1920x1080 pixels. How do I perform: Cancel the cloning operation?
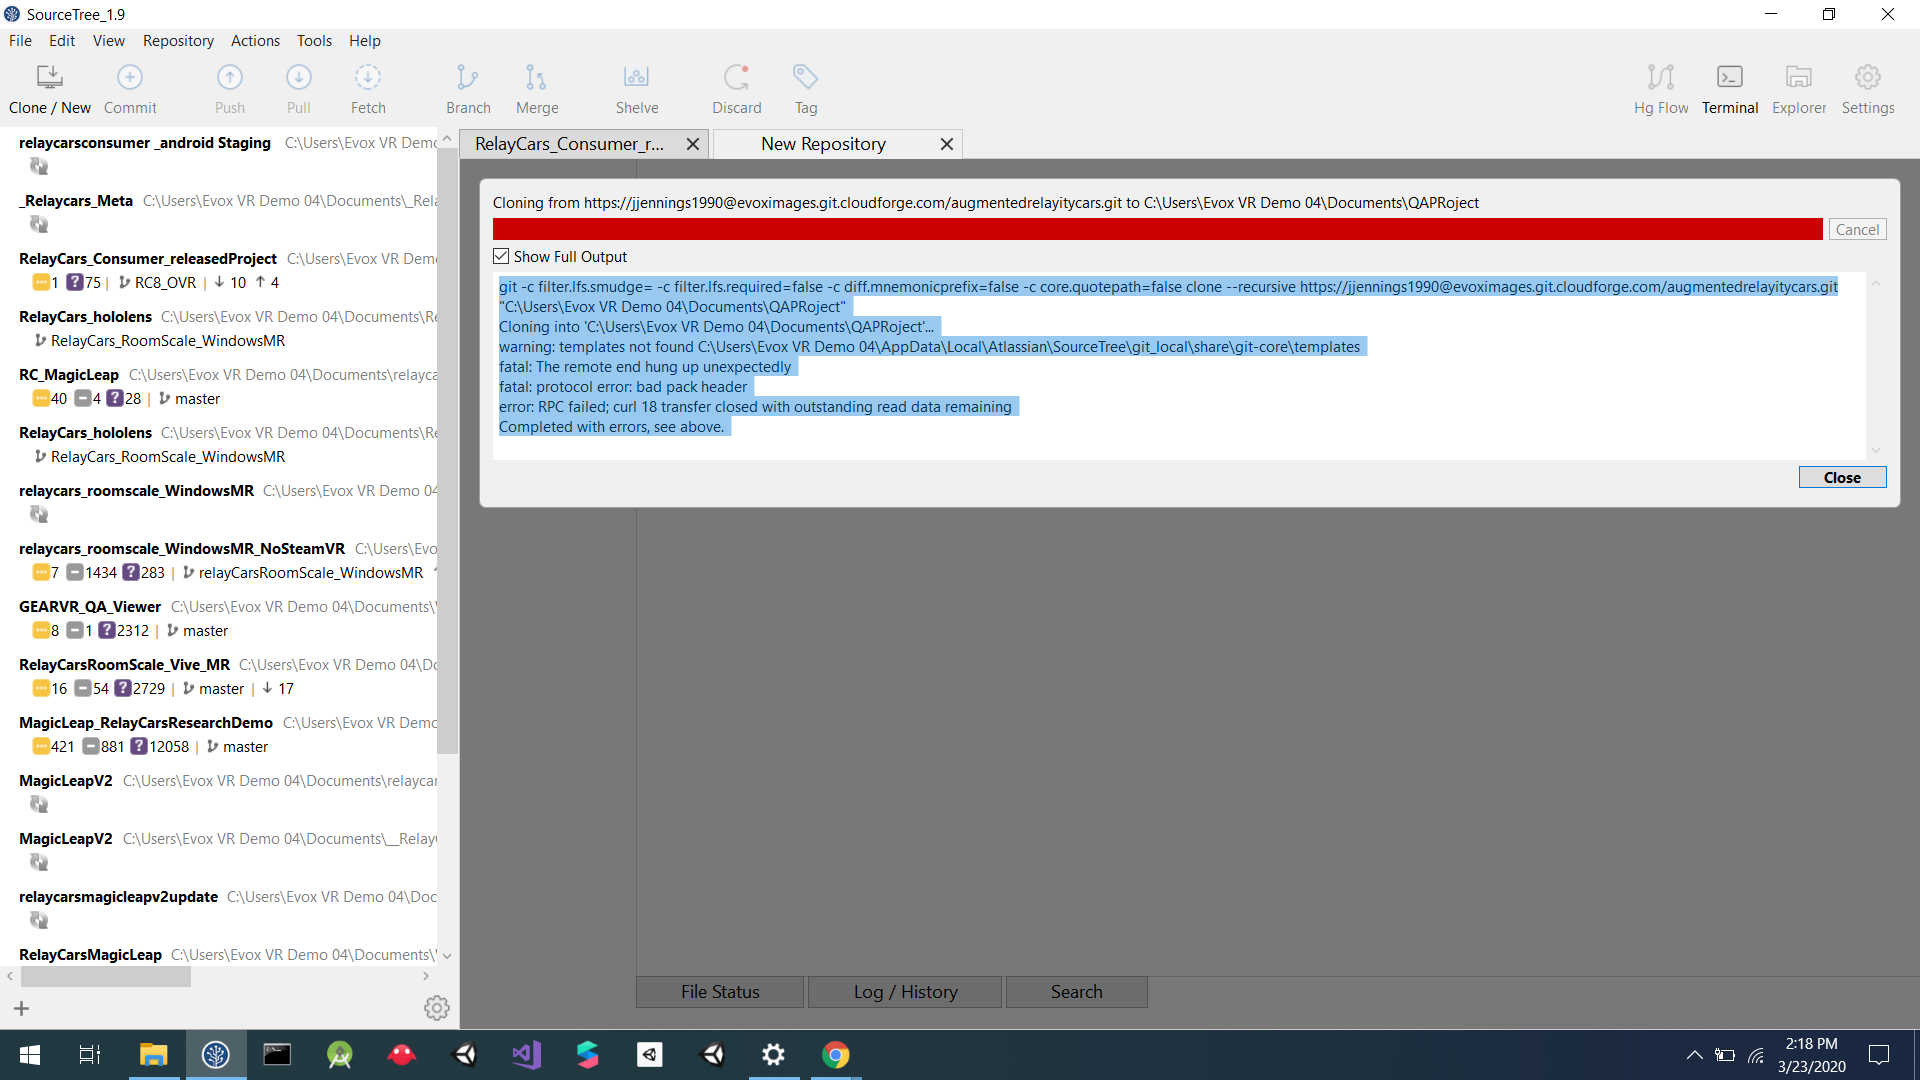pyautogui.click(x=1857, y=229)
